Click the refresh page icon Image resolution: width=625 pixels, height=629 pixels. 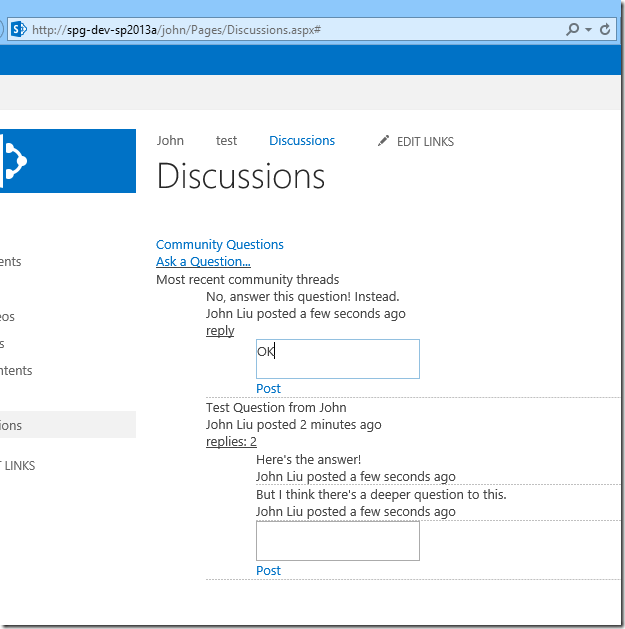pyautogui.click(x=605, y=30)
